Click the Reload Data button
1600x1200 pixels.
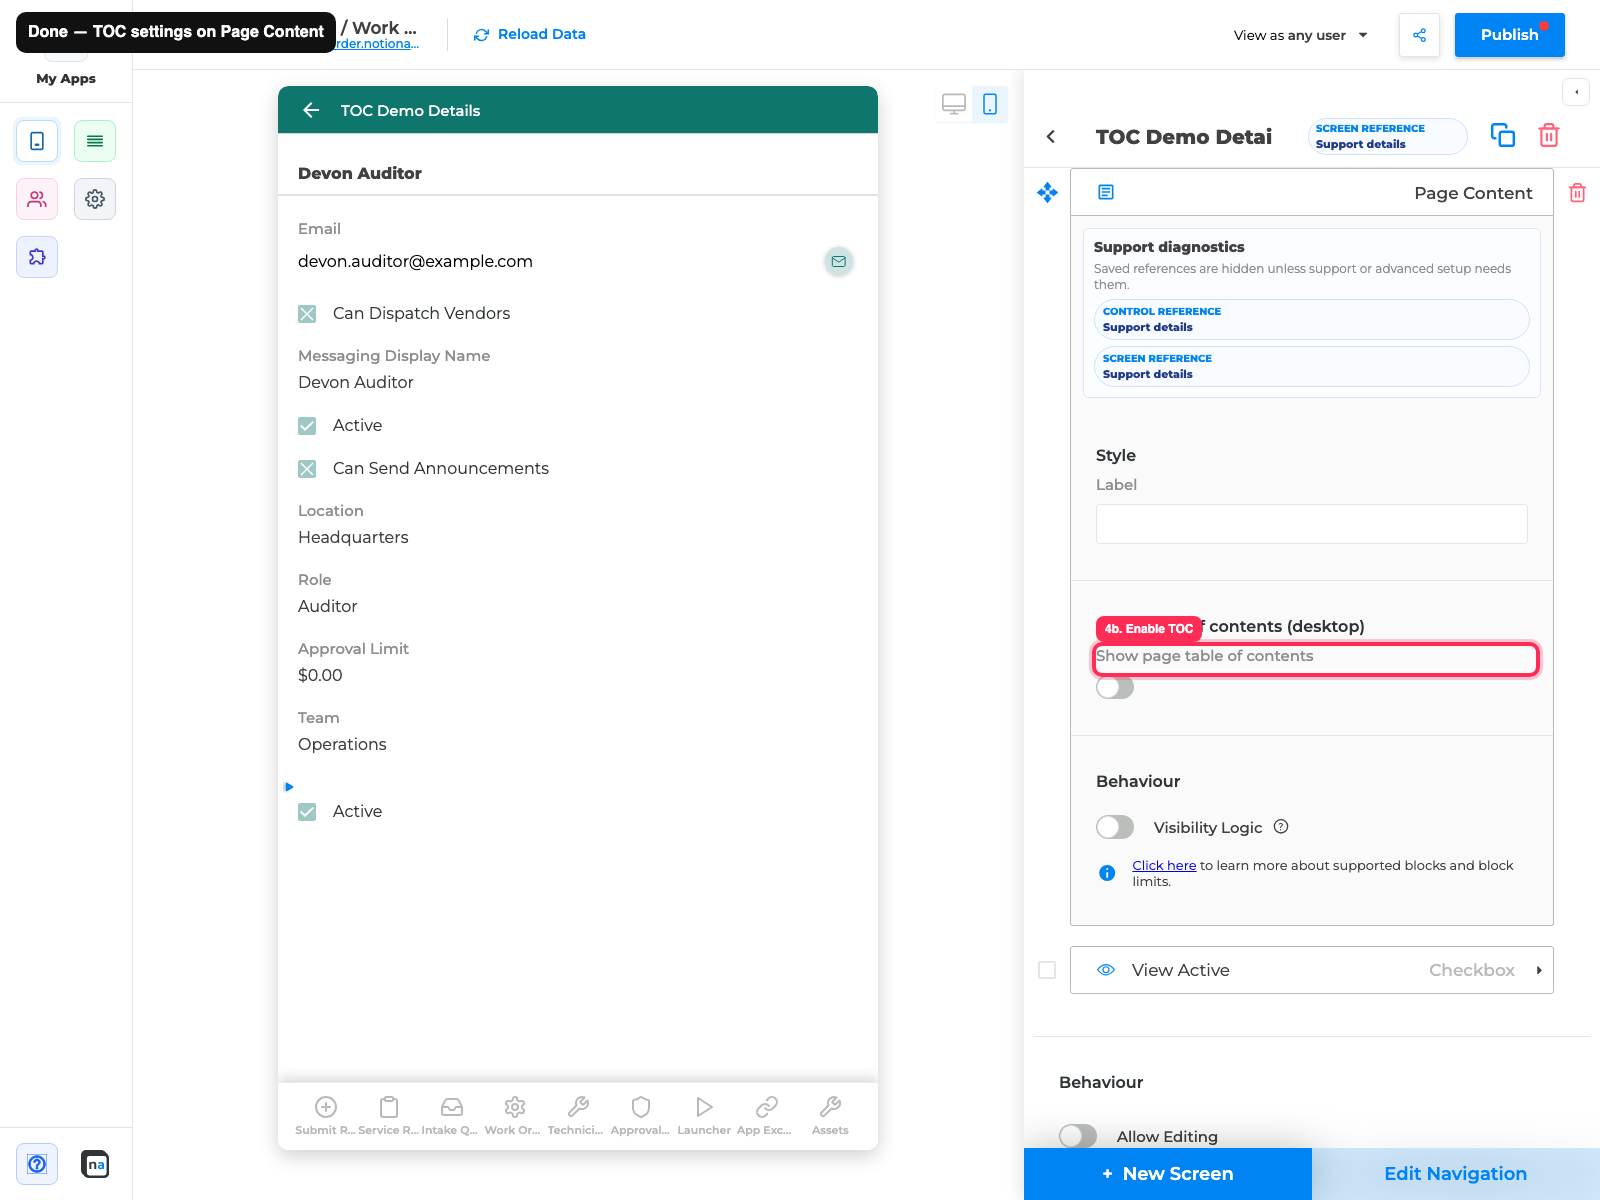tap(530, 34)
